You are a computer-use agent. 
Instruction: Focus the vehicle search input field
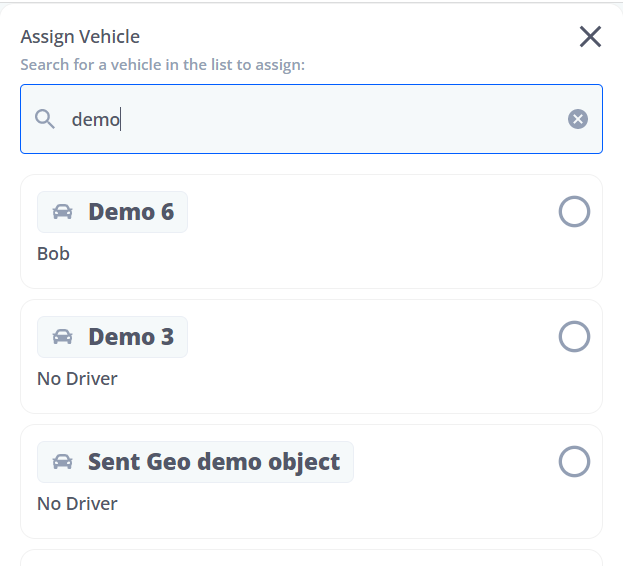pyautogui.click(x=312, y=119)
